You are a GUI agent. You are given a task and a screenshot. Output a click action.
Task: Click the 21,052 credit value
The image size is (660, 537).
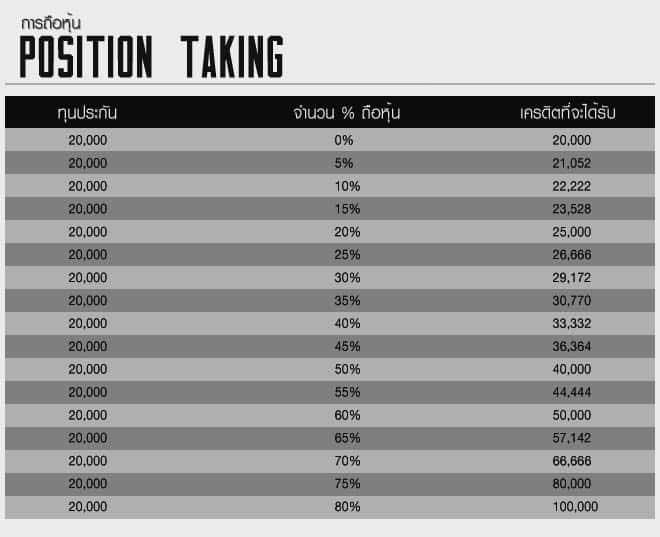click(572, 163)
